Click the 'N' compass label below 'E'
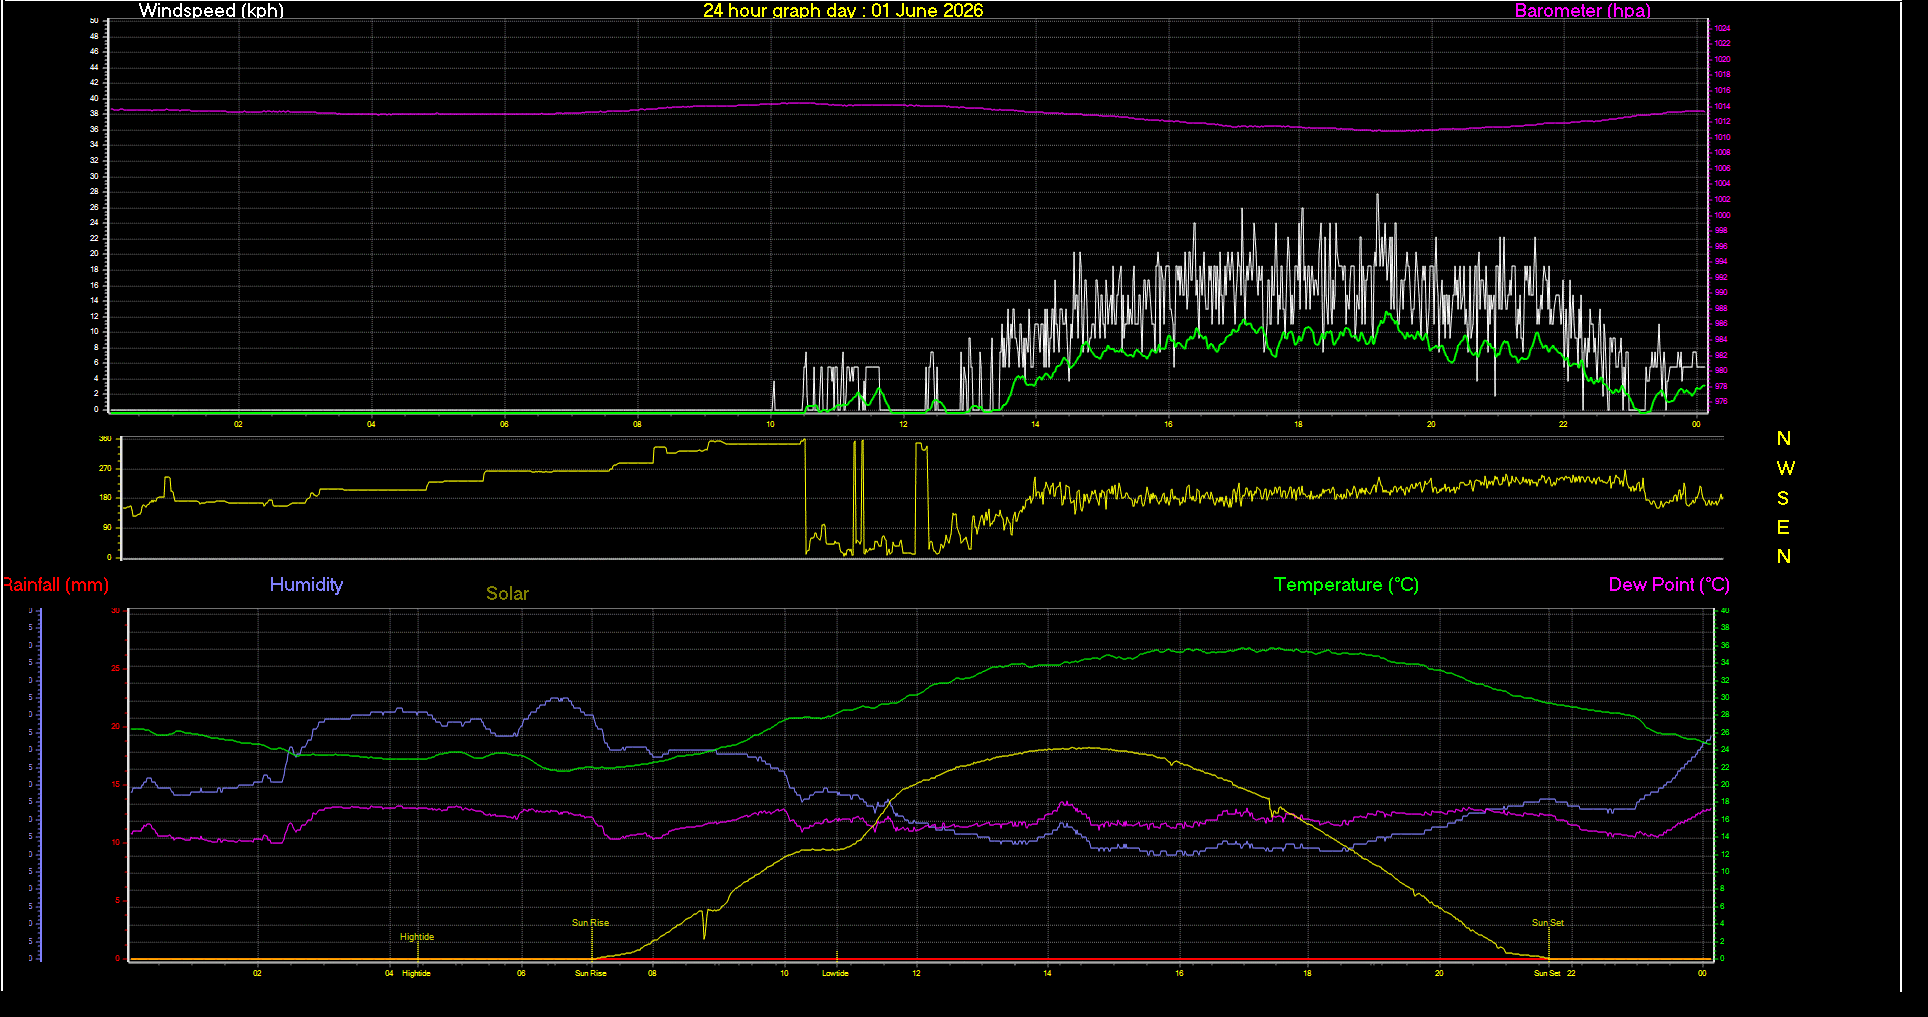 [1784, 556]
